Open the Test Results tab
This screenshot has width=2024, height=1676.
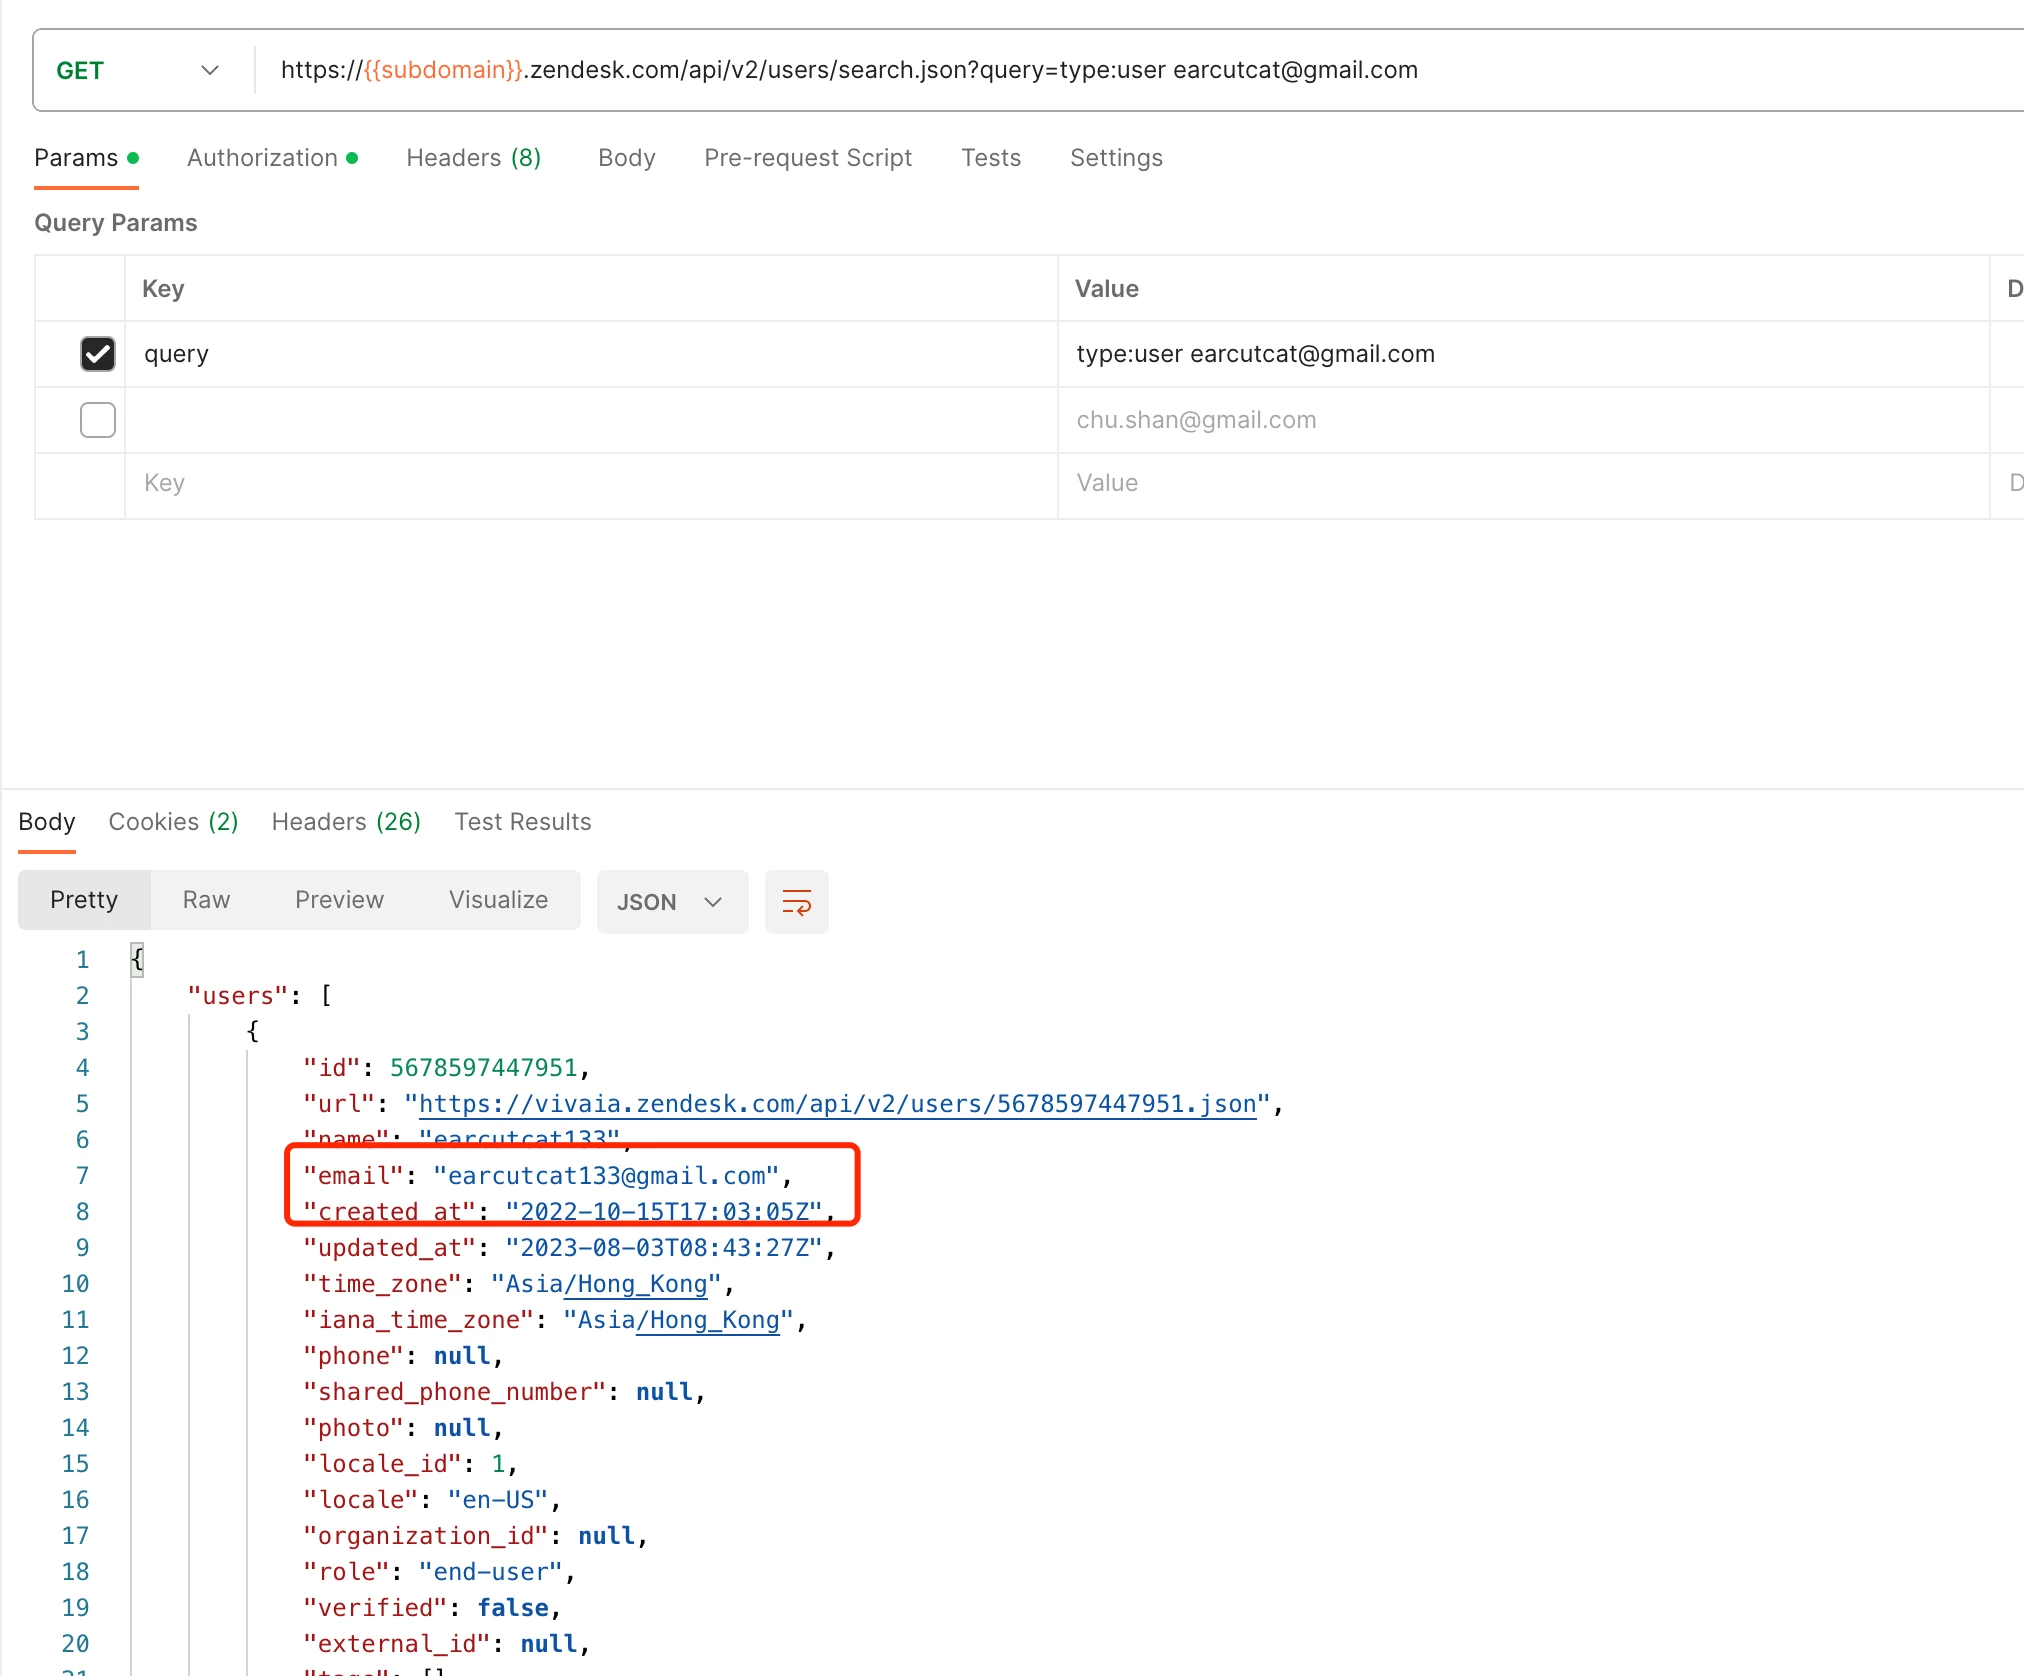(x=522, y=822)
